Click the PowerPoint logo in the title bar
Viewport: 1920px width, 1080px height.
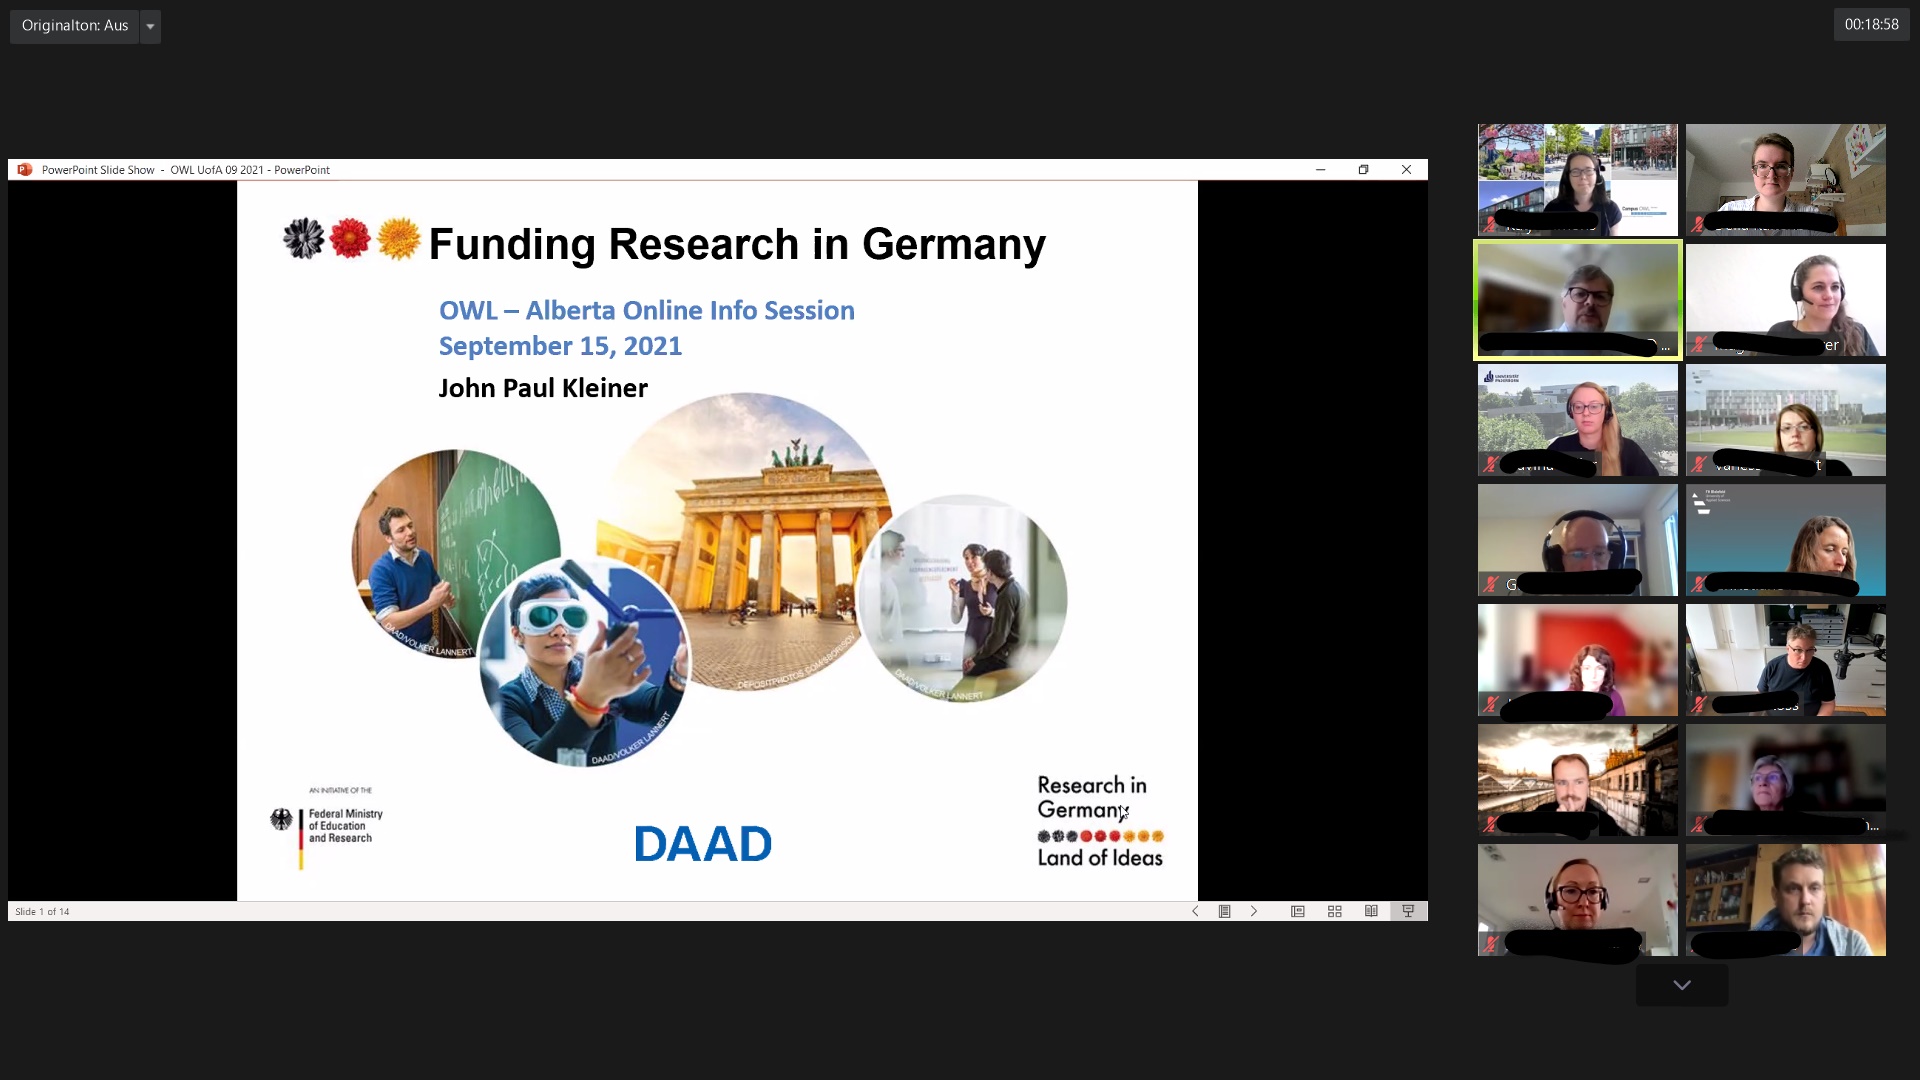[25, 170]
